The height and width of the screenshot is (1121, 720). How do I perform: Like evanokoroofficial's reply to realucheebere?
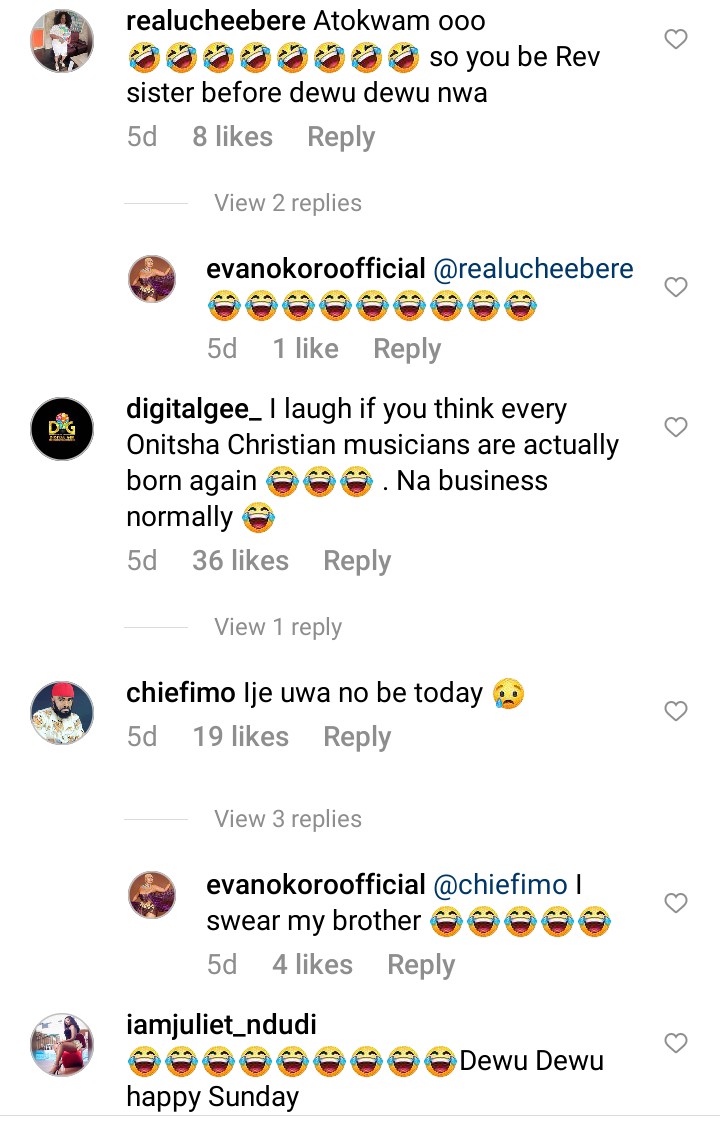click(676, 288)
